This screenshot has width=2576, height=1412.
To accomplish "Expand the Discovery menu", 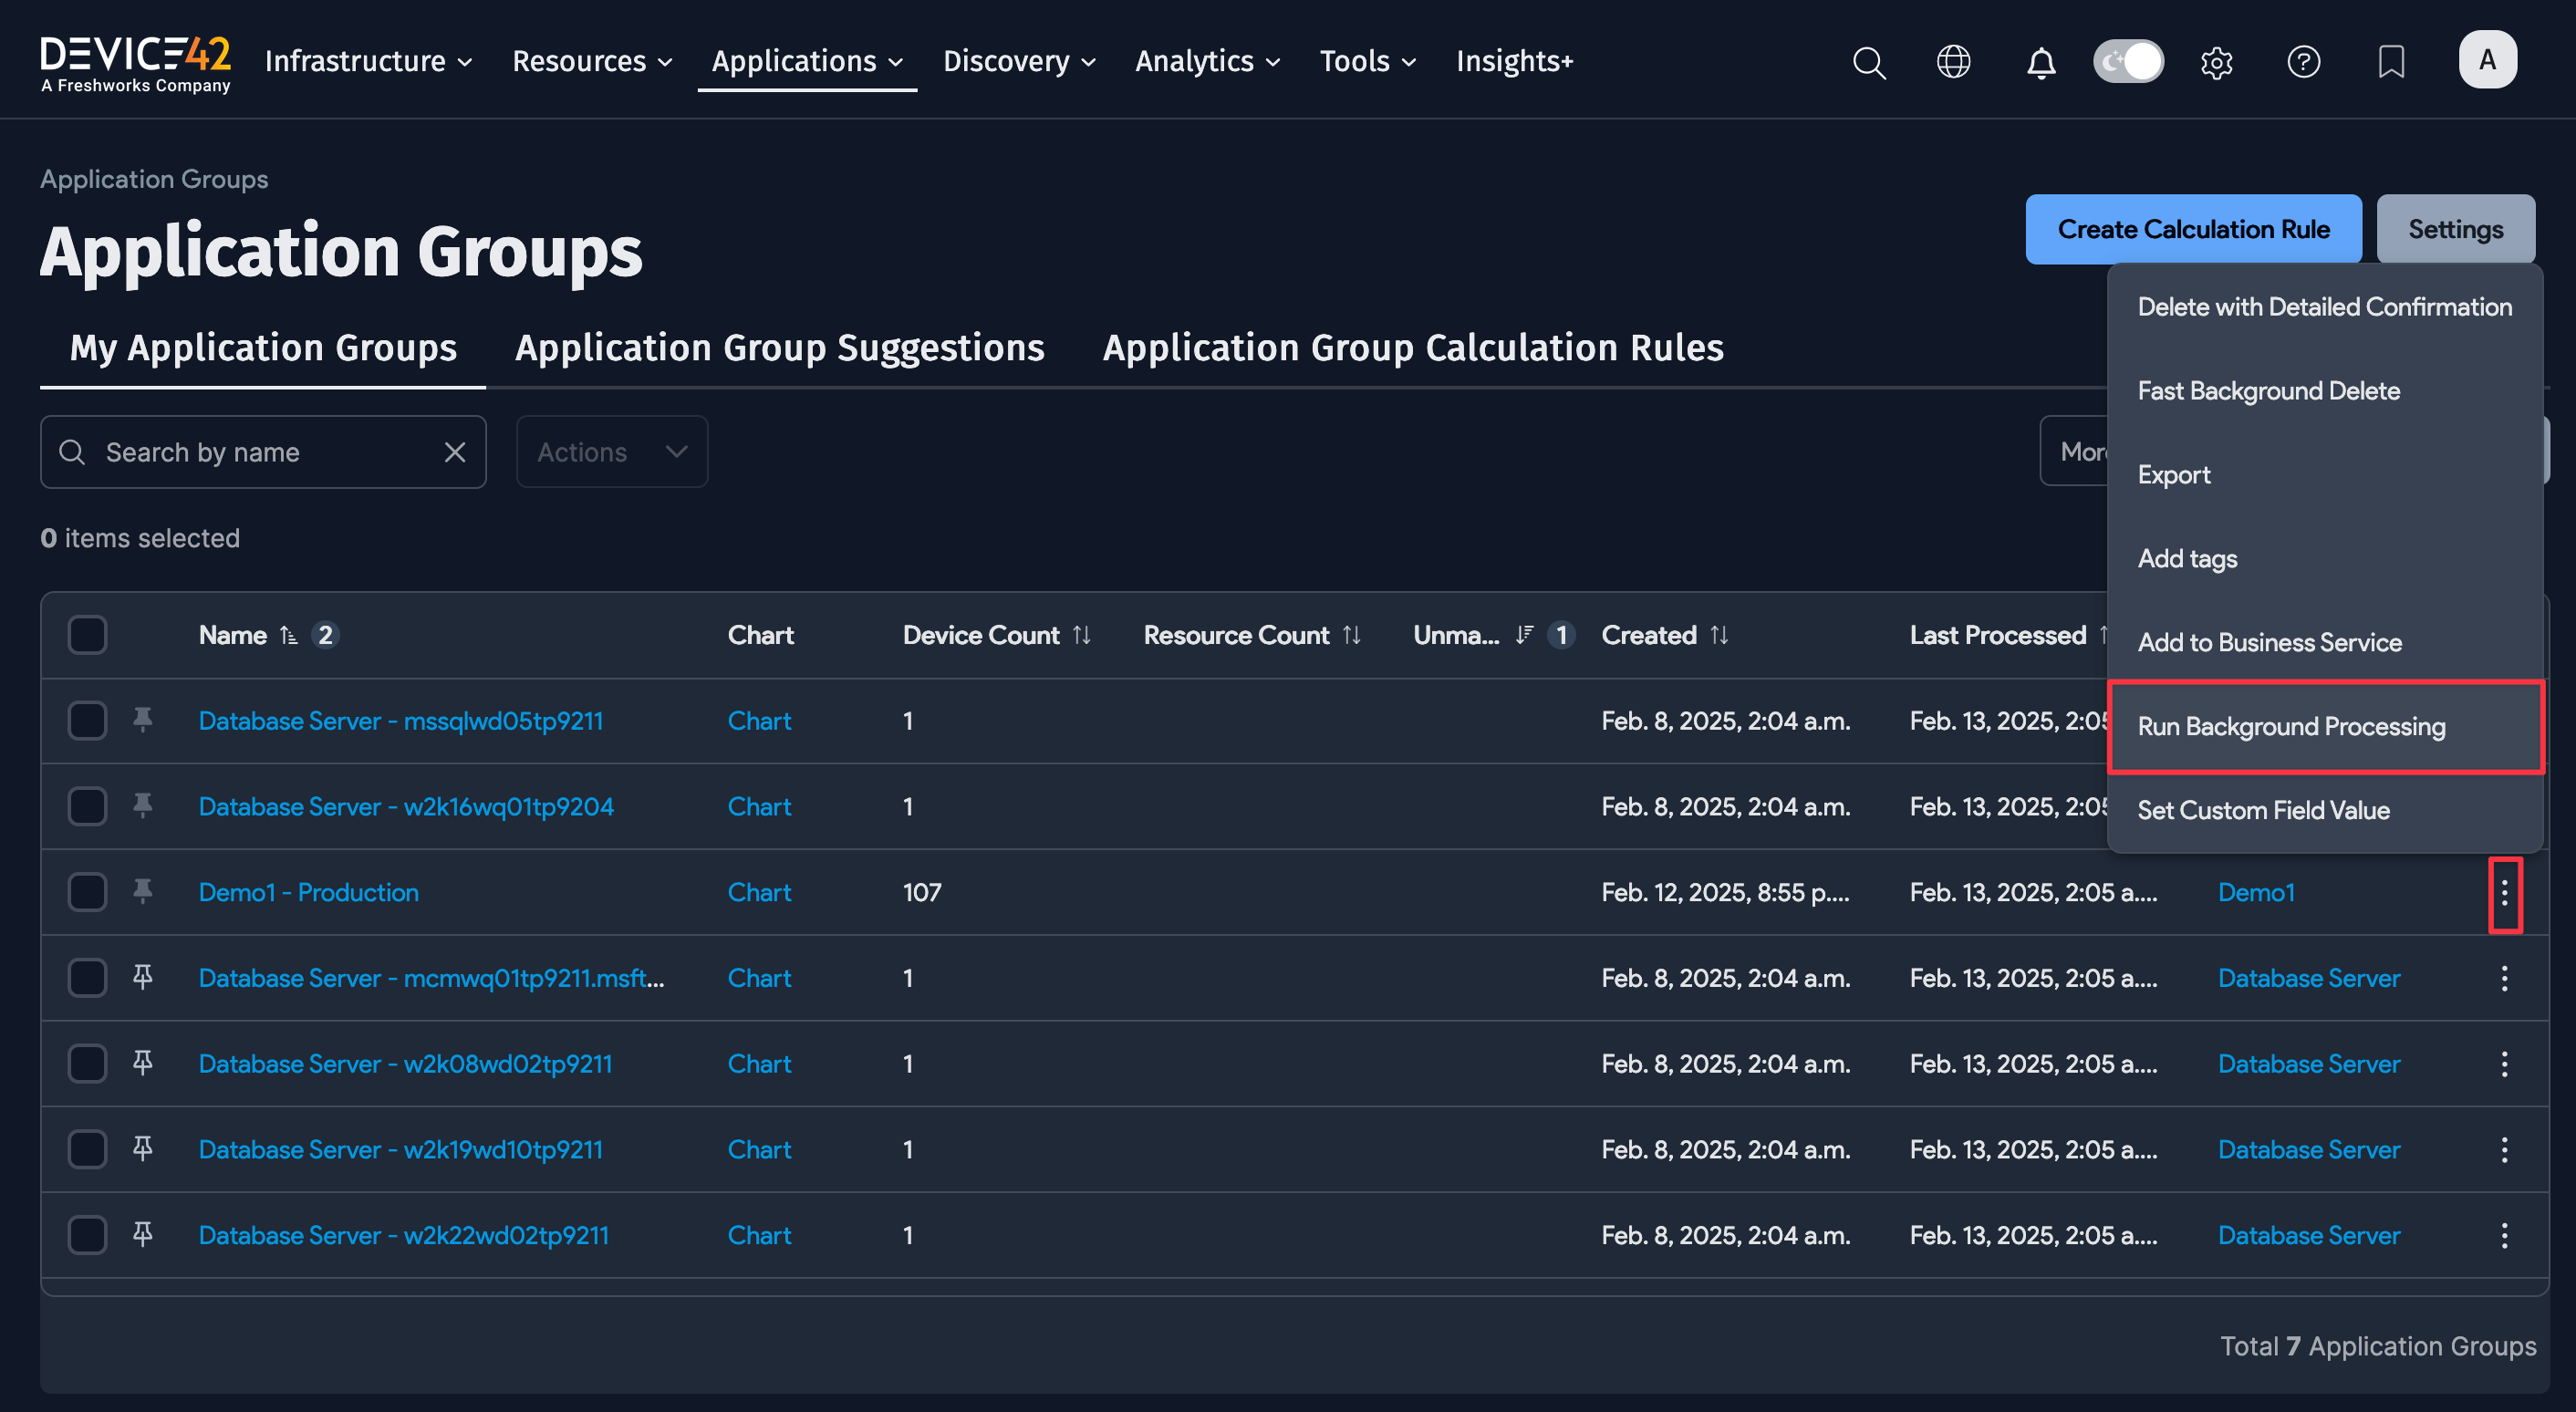I will pyautogui.click(x=1018, y=61).
